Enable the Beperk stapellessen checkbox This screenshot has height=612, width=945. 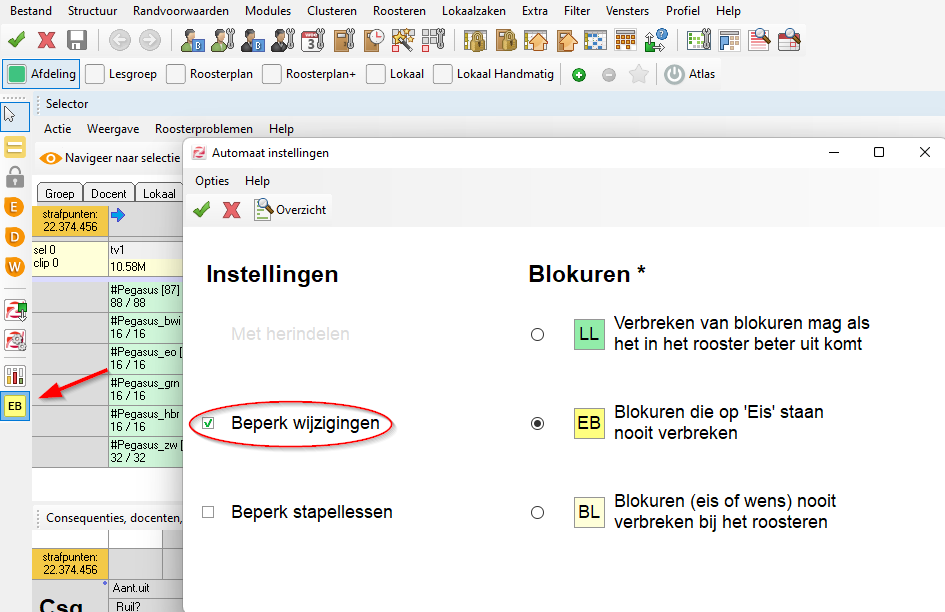pyautogui.click(x=208, y=512)
